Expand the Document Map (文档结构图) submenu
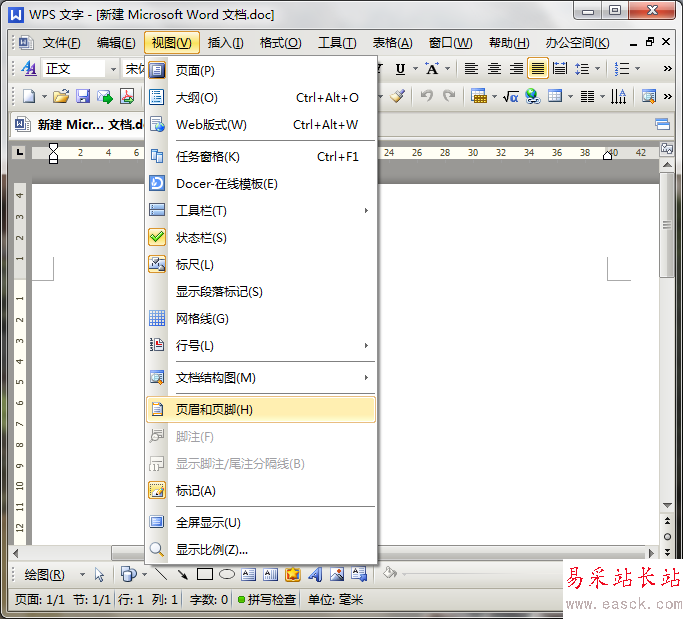This screenshot has height=619, width=683. (x=261, y=378)
